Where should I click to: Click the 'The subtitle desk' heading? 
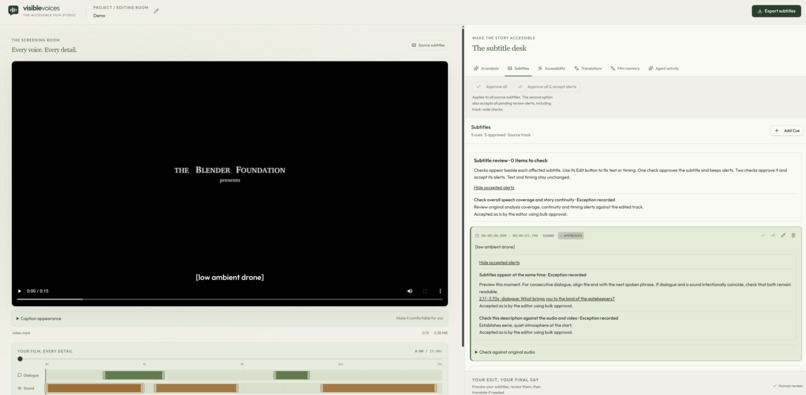(499, 48)
